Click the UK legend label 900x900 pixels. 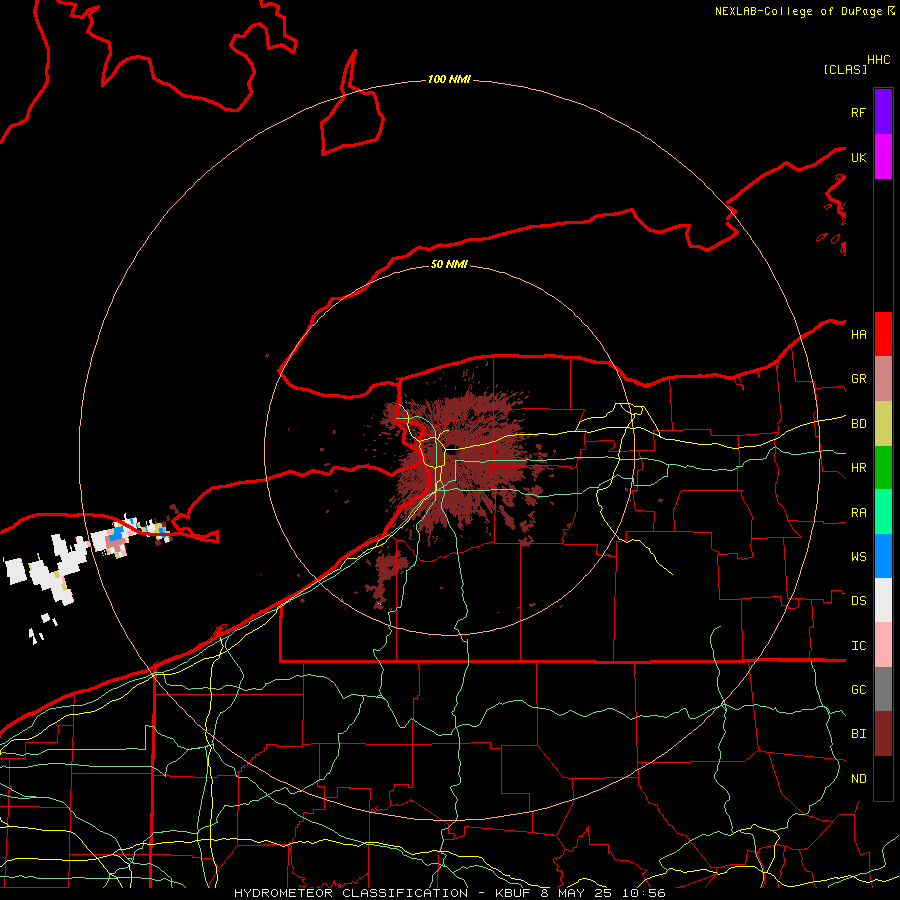coord(858,157)
